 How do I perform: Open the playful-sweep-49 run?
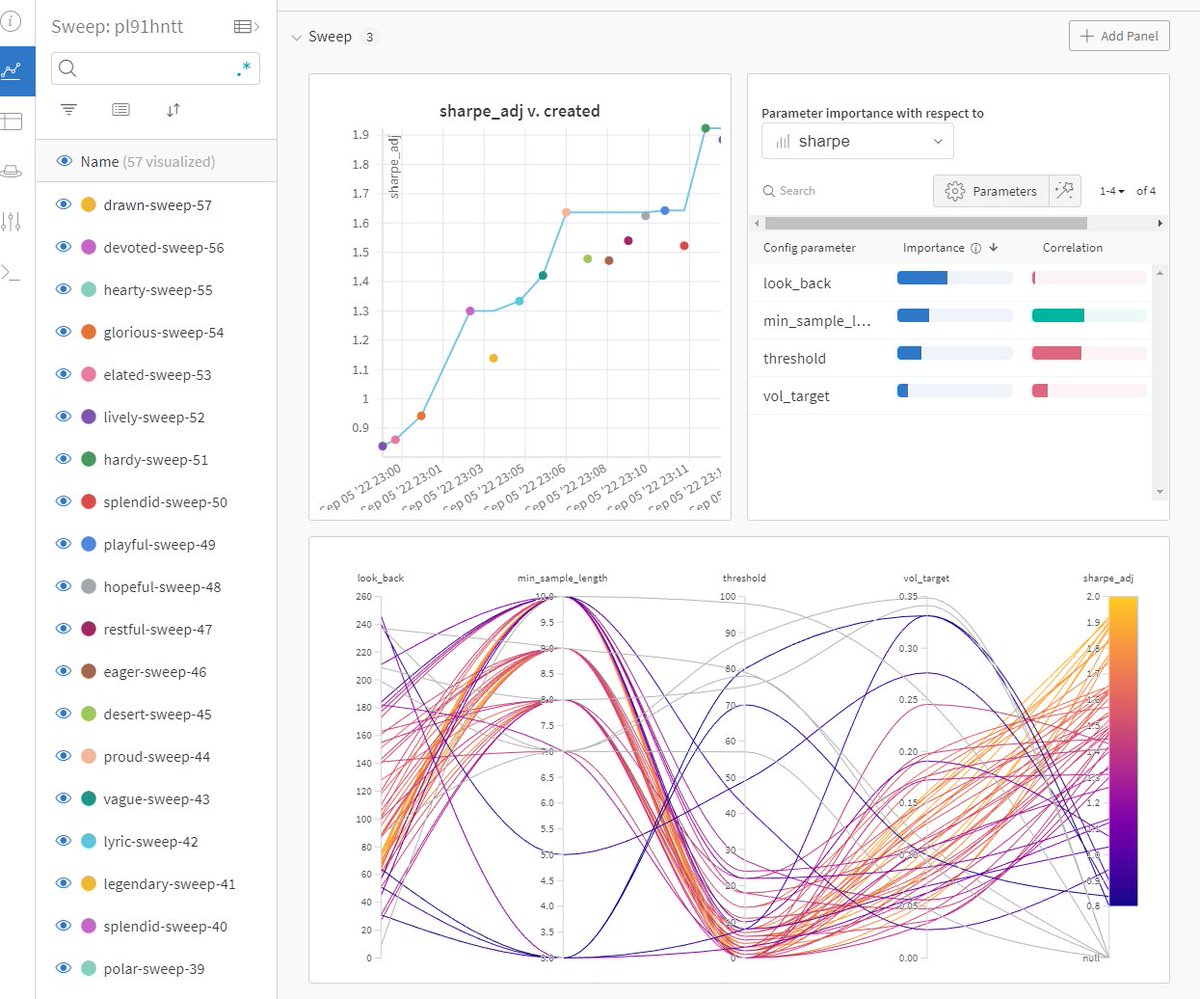point(159,544)
